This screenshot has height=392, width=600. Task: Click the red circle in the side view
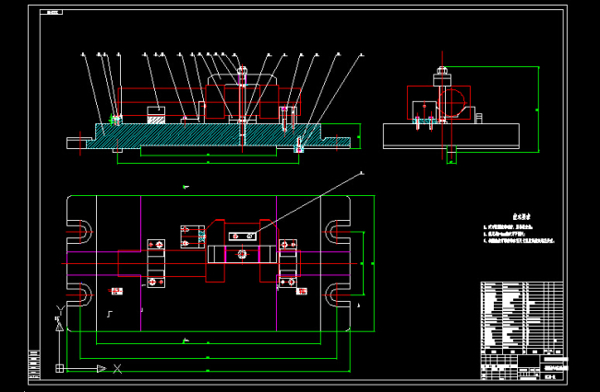452,102
